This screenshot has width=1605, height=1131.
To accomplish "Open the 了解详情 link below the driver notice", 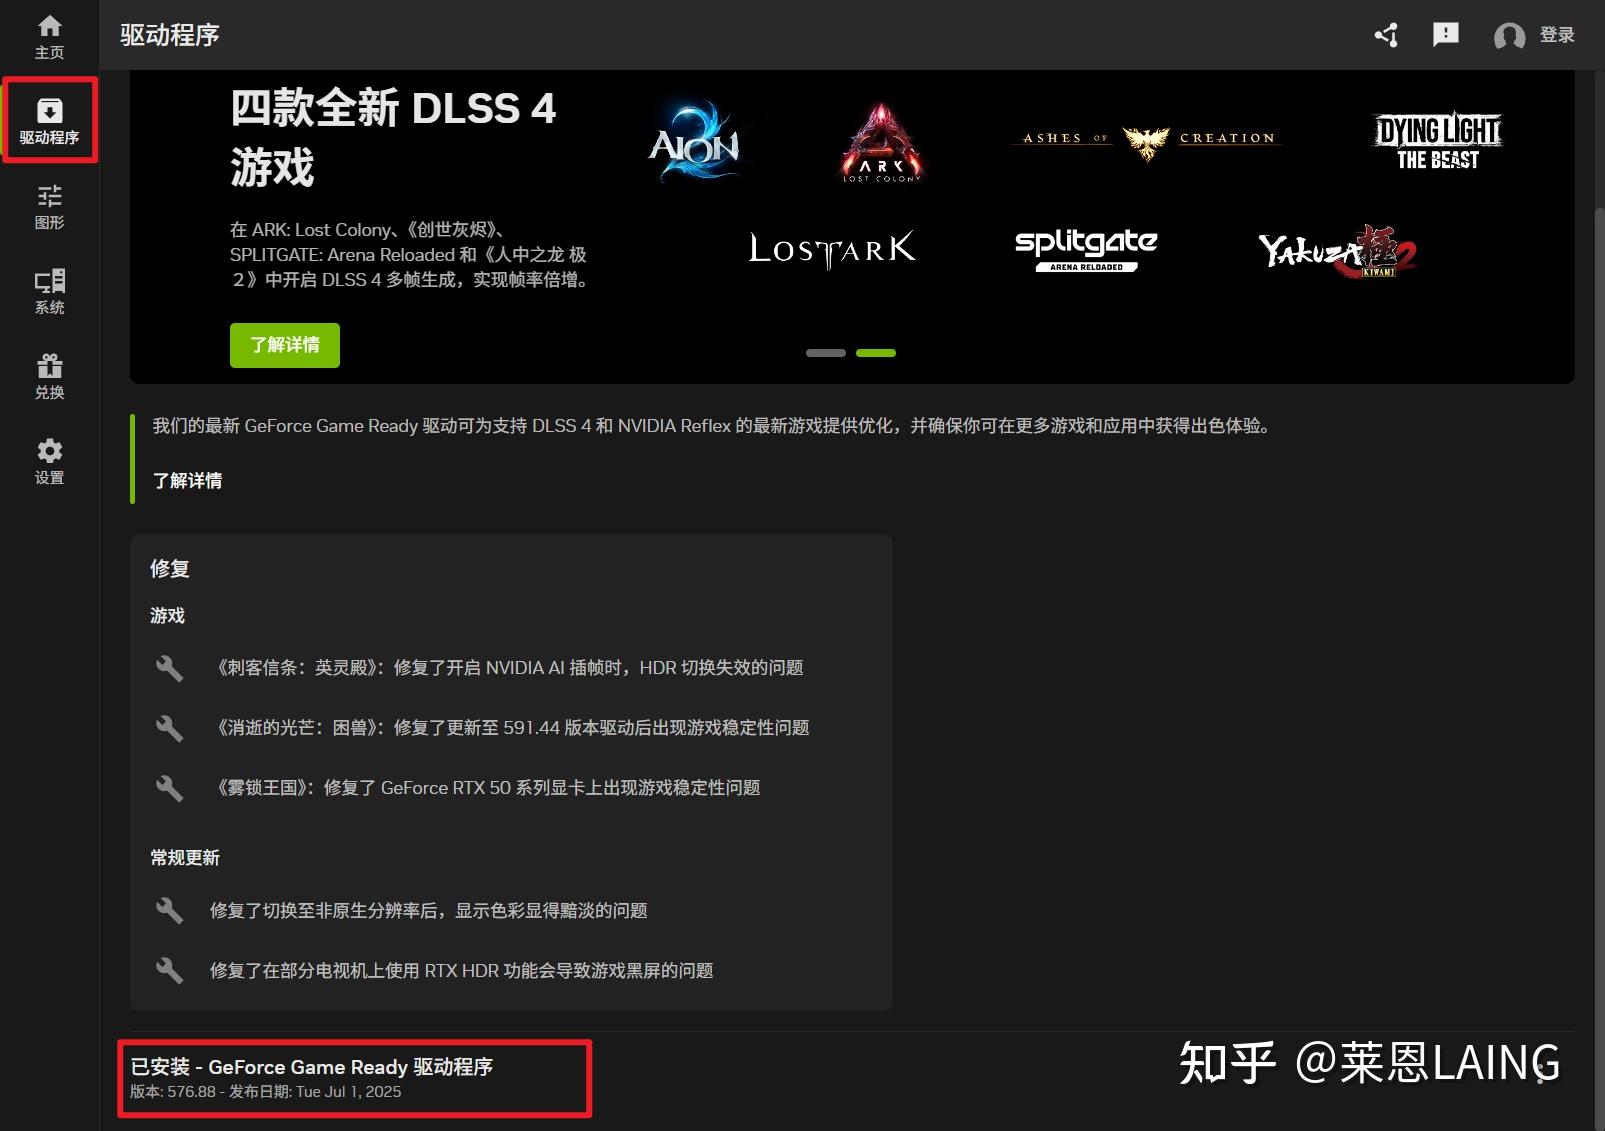I will click(x=186, y=481).
